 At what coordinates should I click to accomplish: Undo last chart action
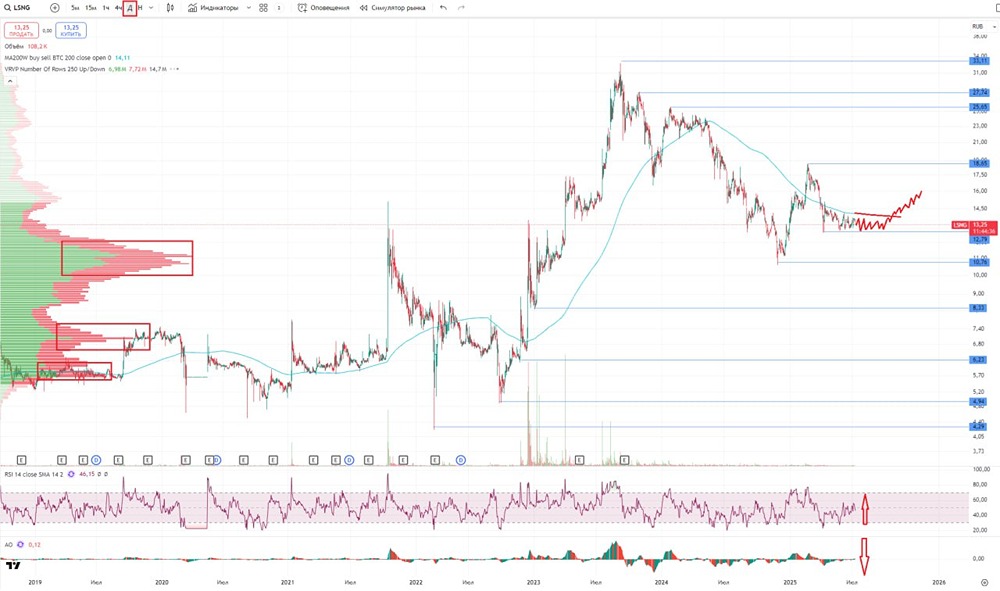pyautogui.click(x=443, y=8)
